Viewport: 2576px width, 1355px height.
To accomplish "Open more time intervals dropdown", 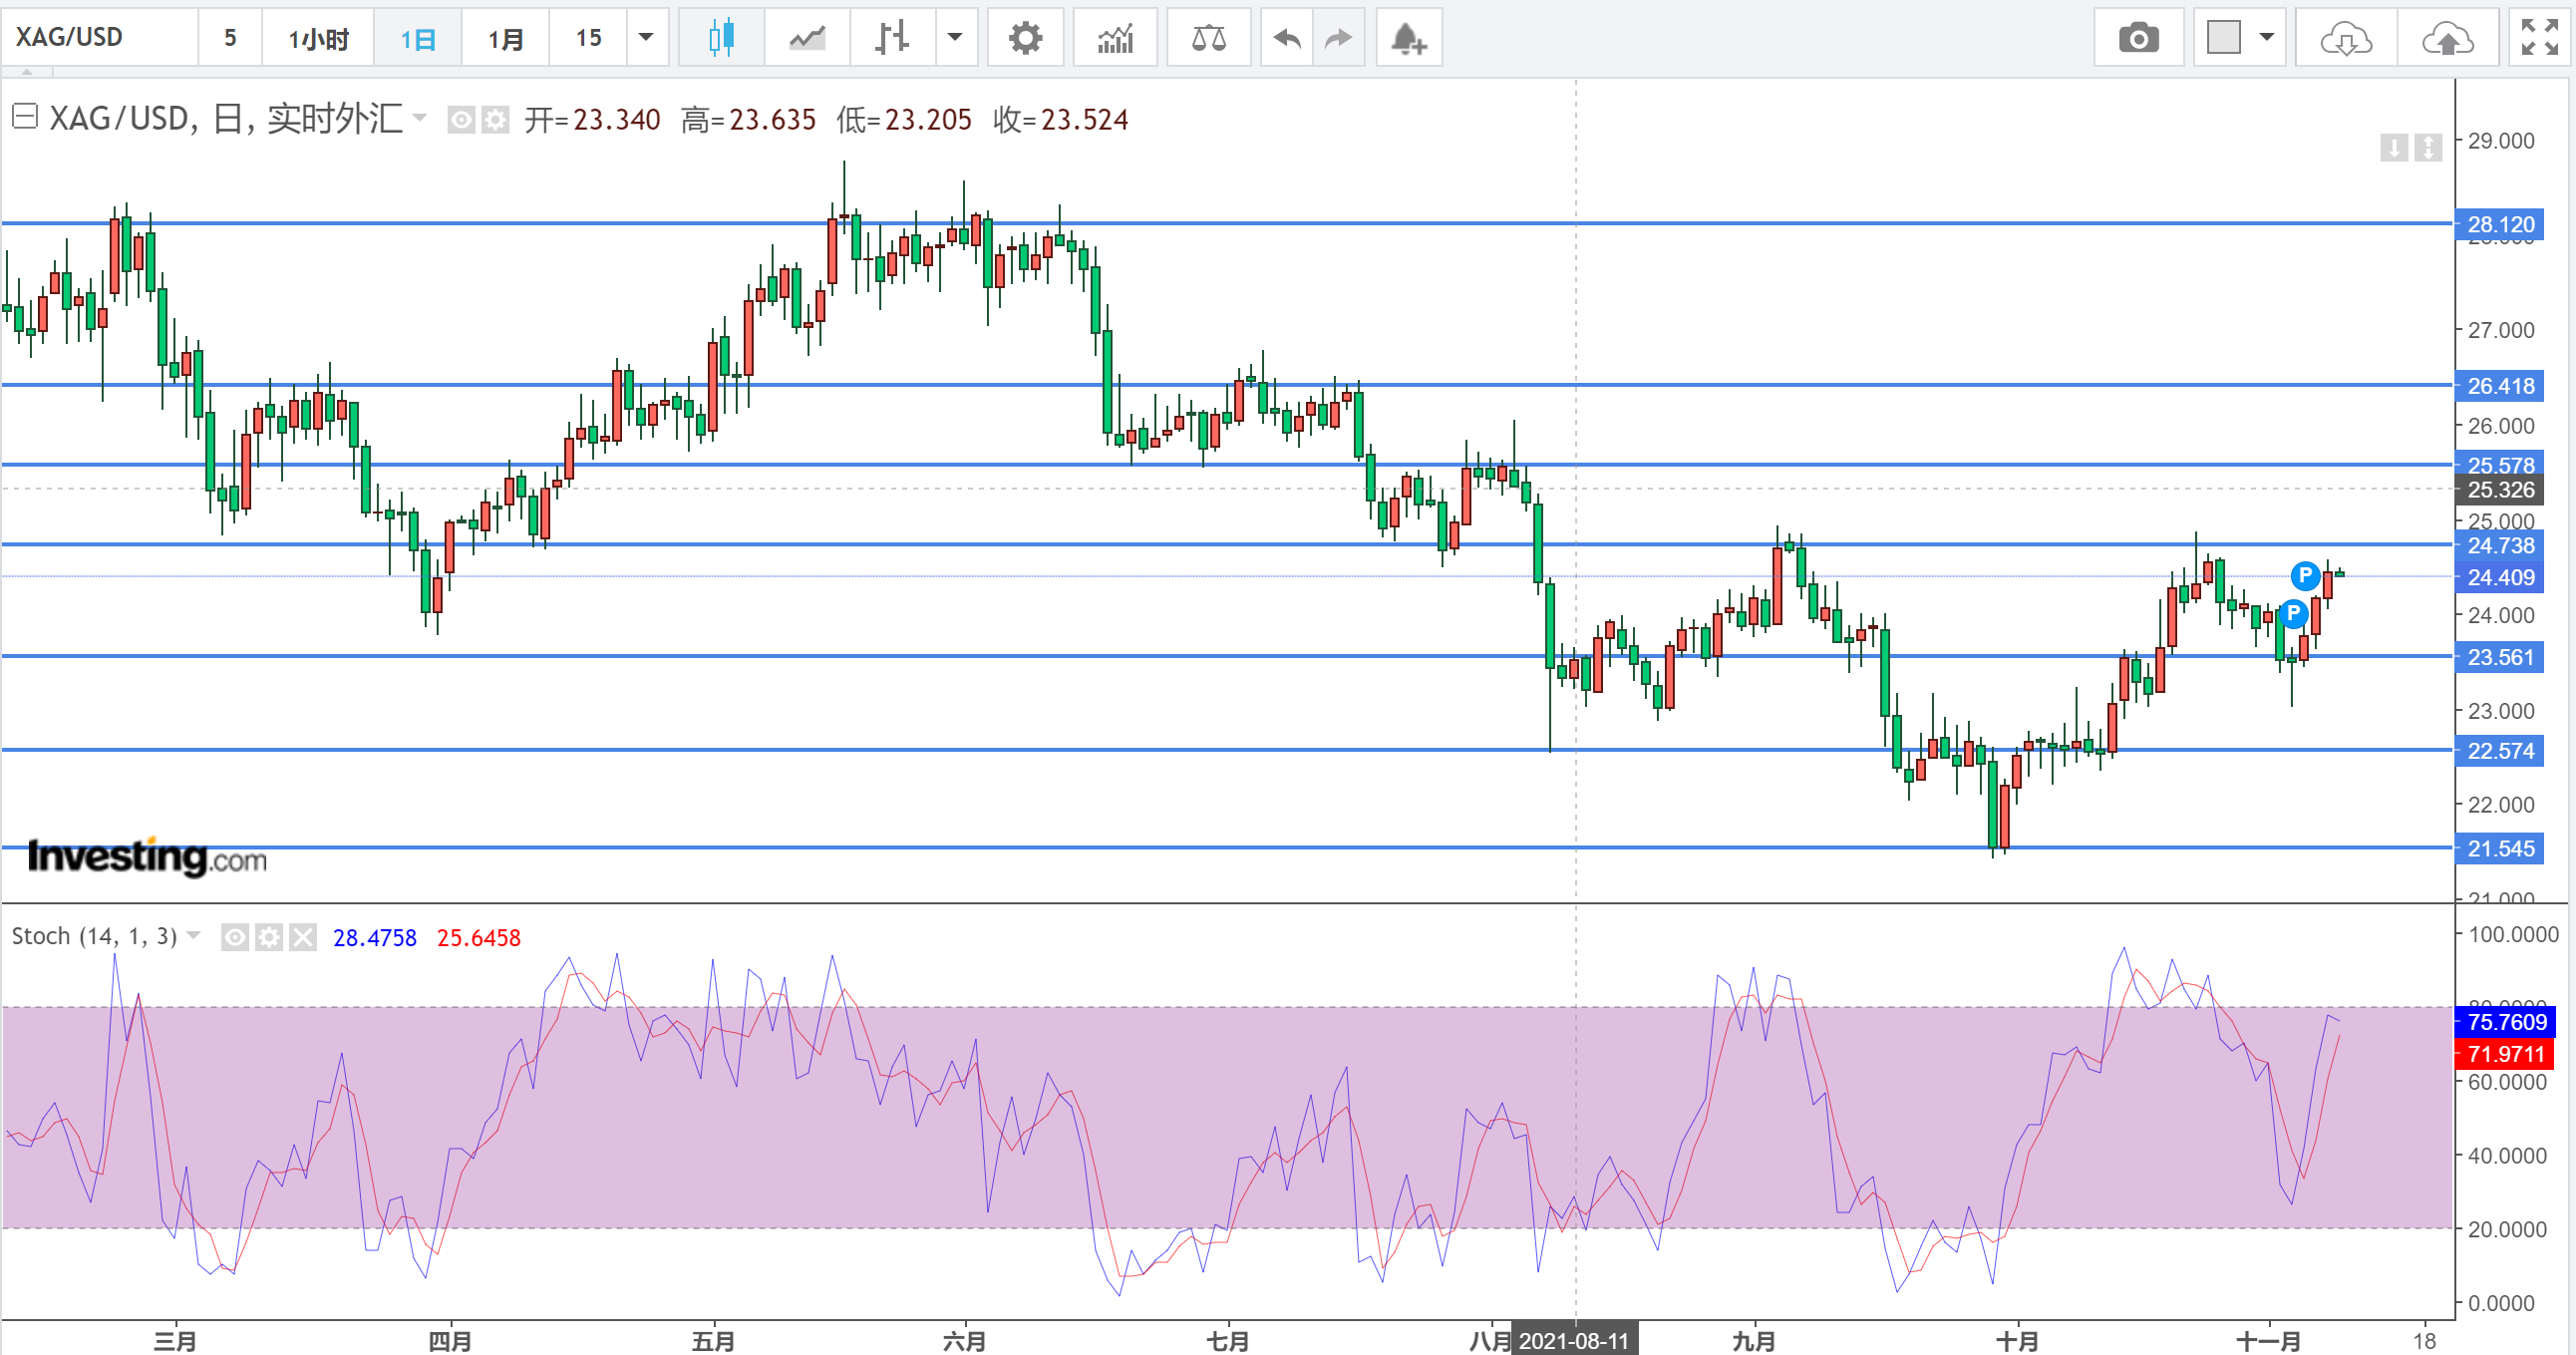I will 646,38.
